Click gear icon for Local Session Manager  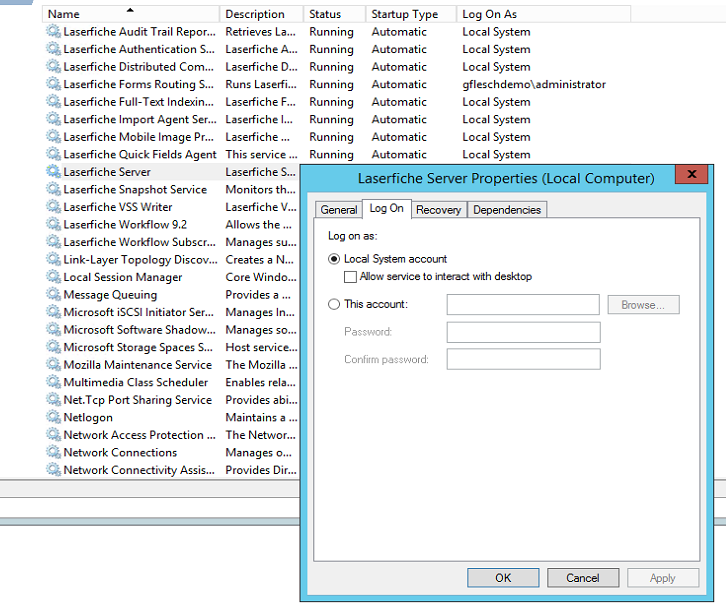click(53, 277)
